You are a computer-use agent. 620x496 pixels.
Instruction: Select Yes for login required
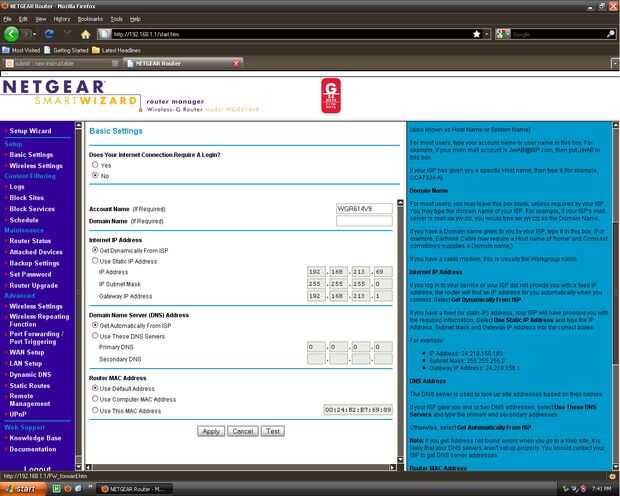(95, 165)
